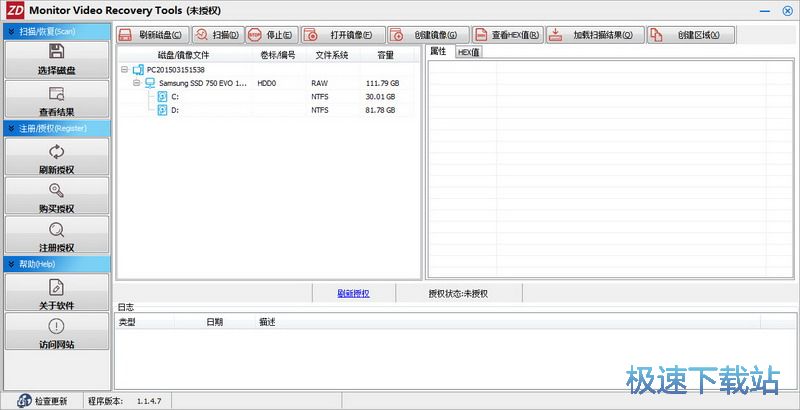Click the 刷新授权 sidebar refresh icon
800x410 pixels.
coord(56,152)
